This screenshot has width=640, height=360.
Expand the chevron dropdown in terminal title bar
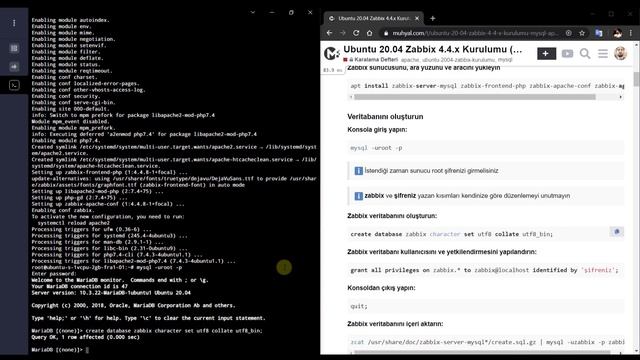[253, 12]
